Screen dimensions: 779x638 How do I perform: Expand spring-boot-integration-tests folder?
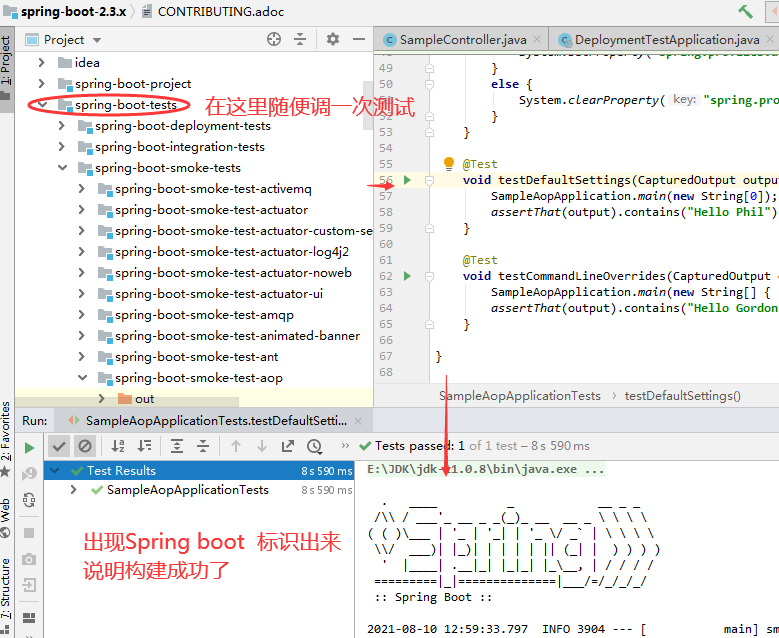(x=62, y=147)
